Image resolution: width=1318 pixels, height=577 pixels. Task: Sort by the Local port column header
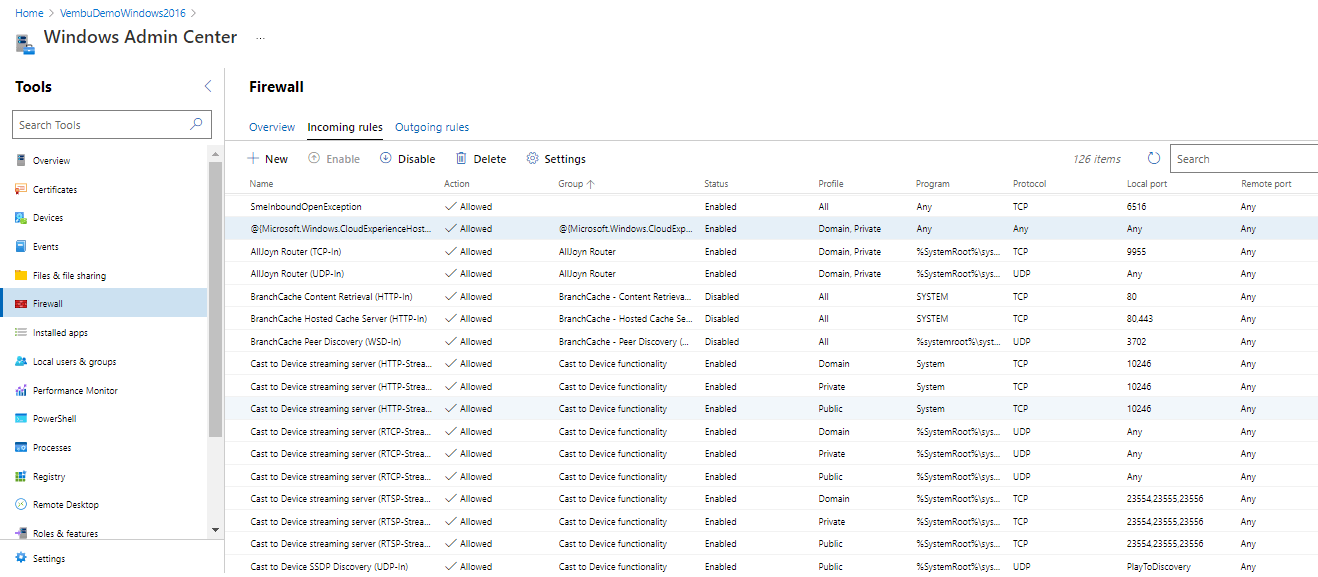point(1147,184)
